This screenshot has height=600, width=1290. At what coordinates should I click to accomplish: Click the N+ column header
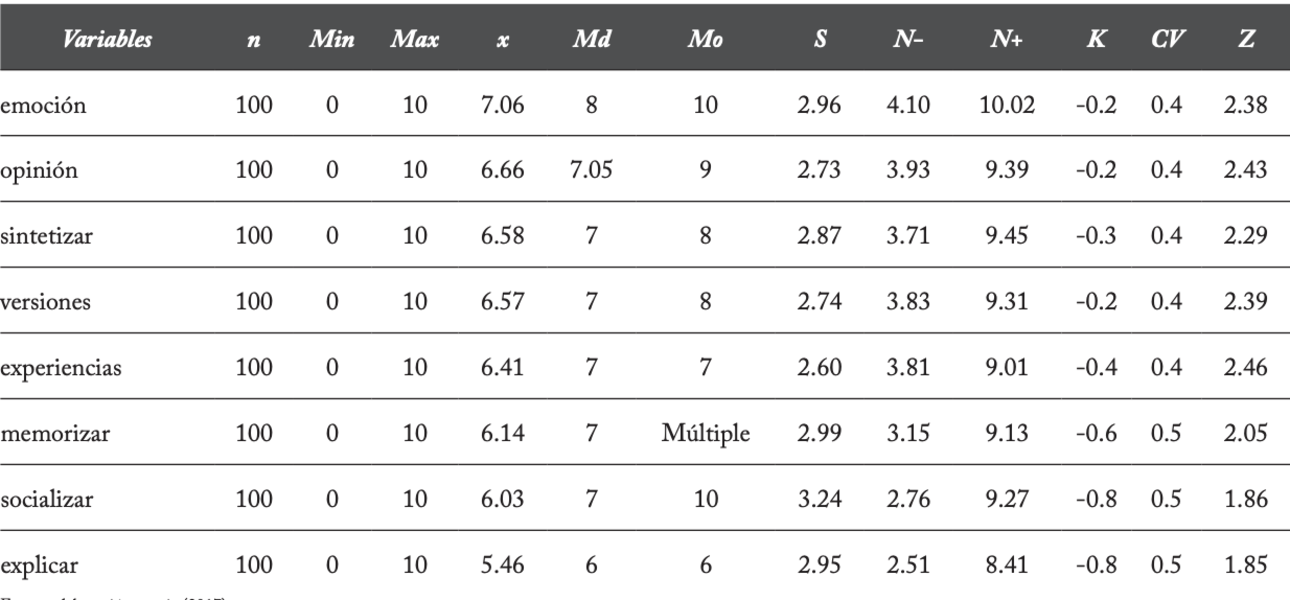(1005, 41)
